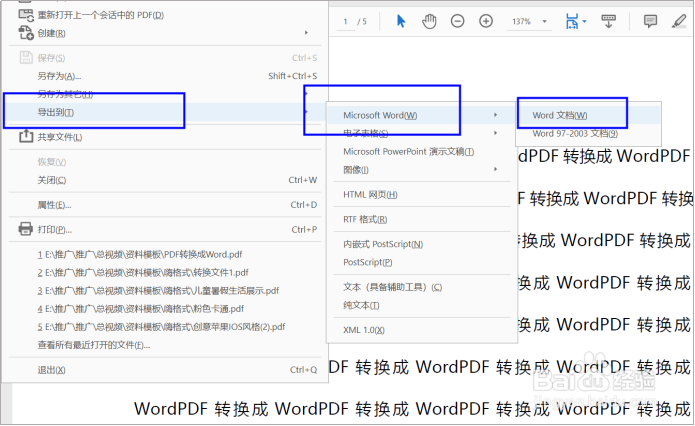
Task: Open recent file PDF转换成Word.pdf
Action: pyautogui.click(x=140, y=254)
